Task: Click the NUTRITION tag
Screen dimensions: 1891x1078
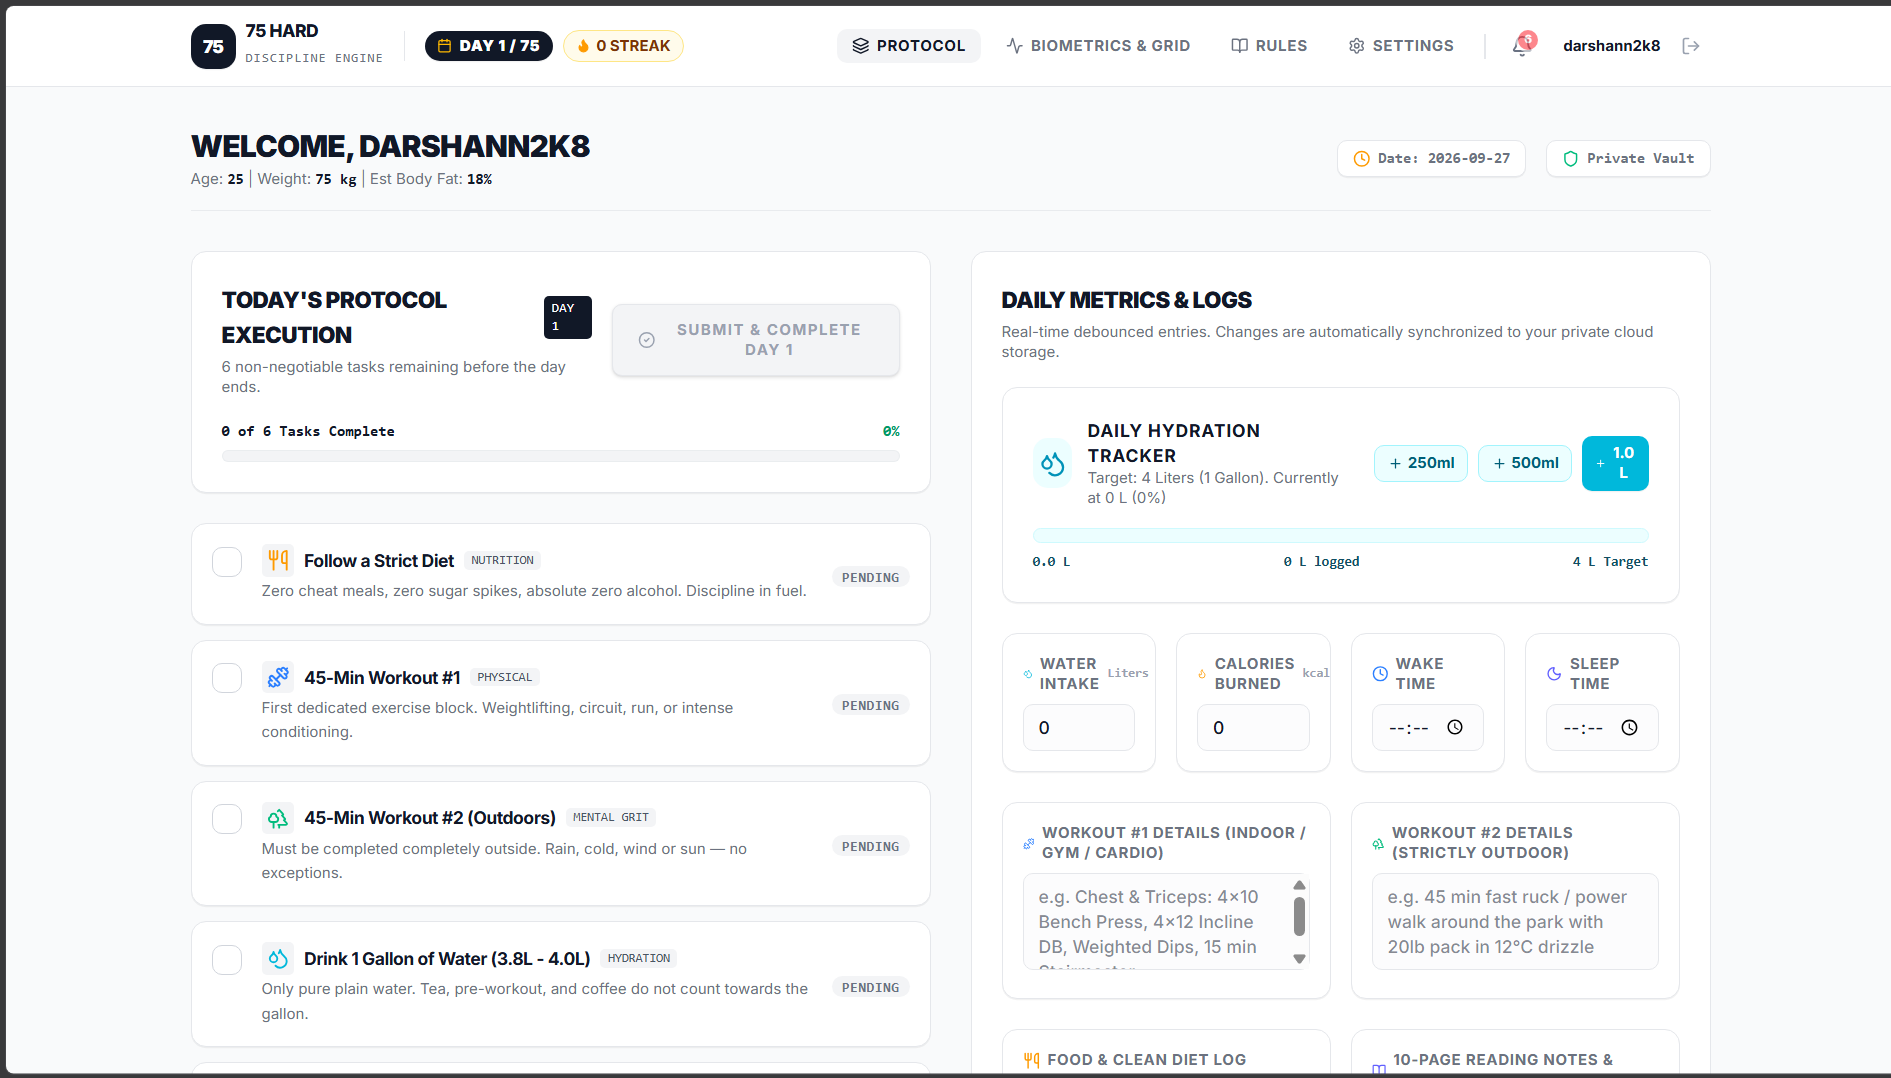Action: [x=502, y=560]
